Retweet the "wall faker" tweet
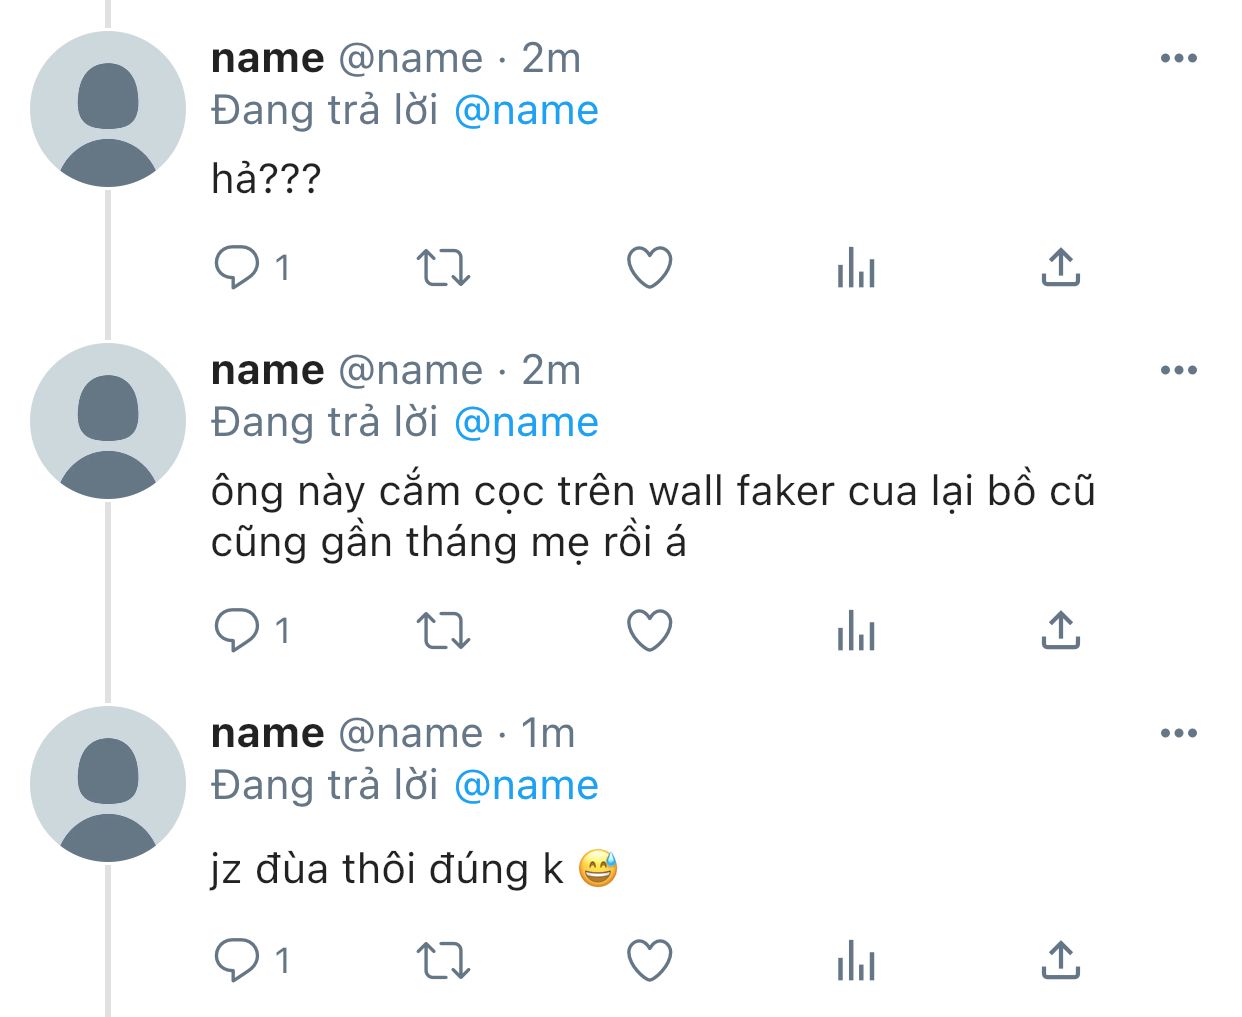1242x1017 pixels. [442, 631]
